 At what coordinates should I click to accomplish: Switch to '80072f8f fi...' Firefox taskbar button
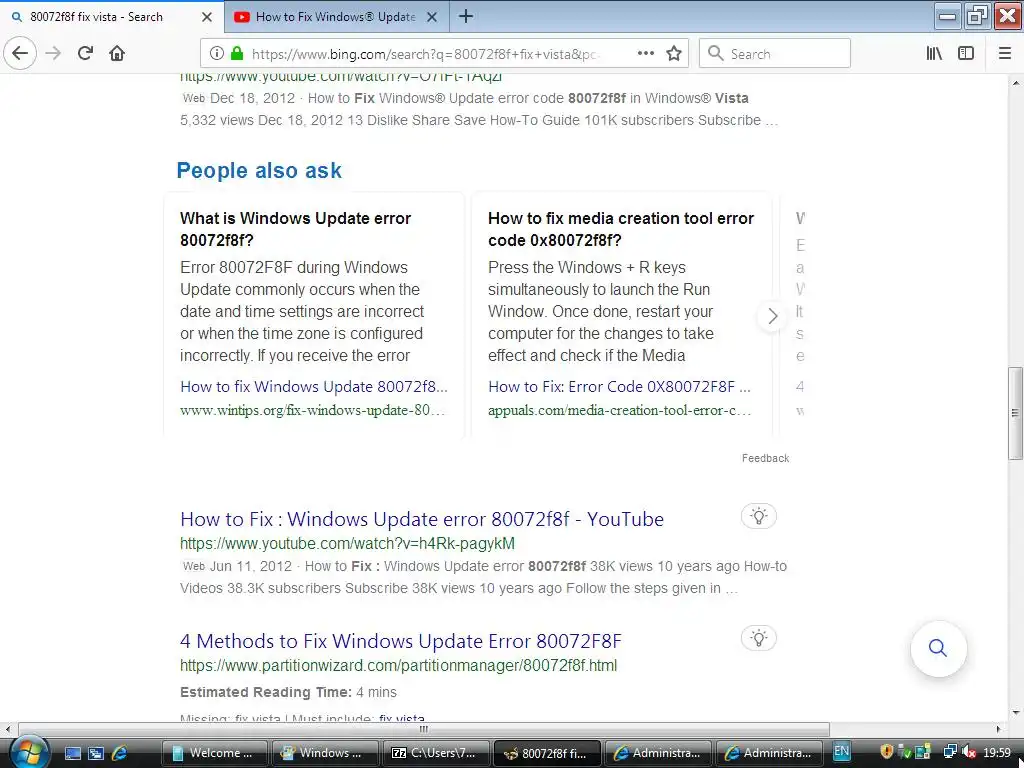tap(547, 753)
